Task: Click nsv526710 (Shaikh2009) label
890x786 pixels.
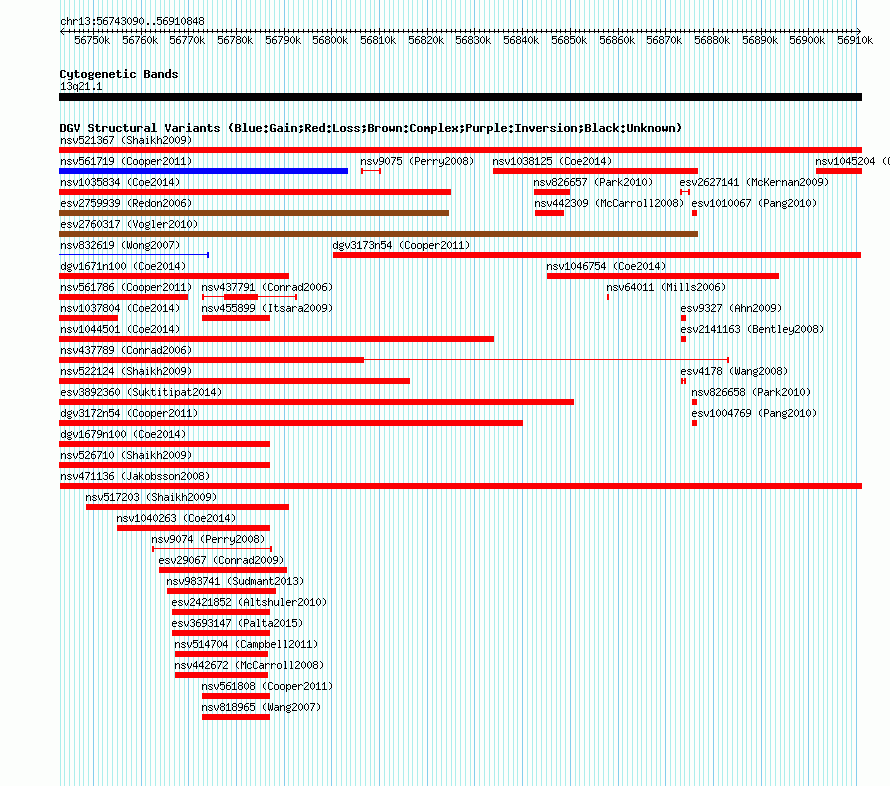Action: click(126, 455)
